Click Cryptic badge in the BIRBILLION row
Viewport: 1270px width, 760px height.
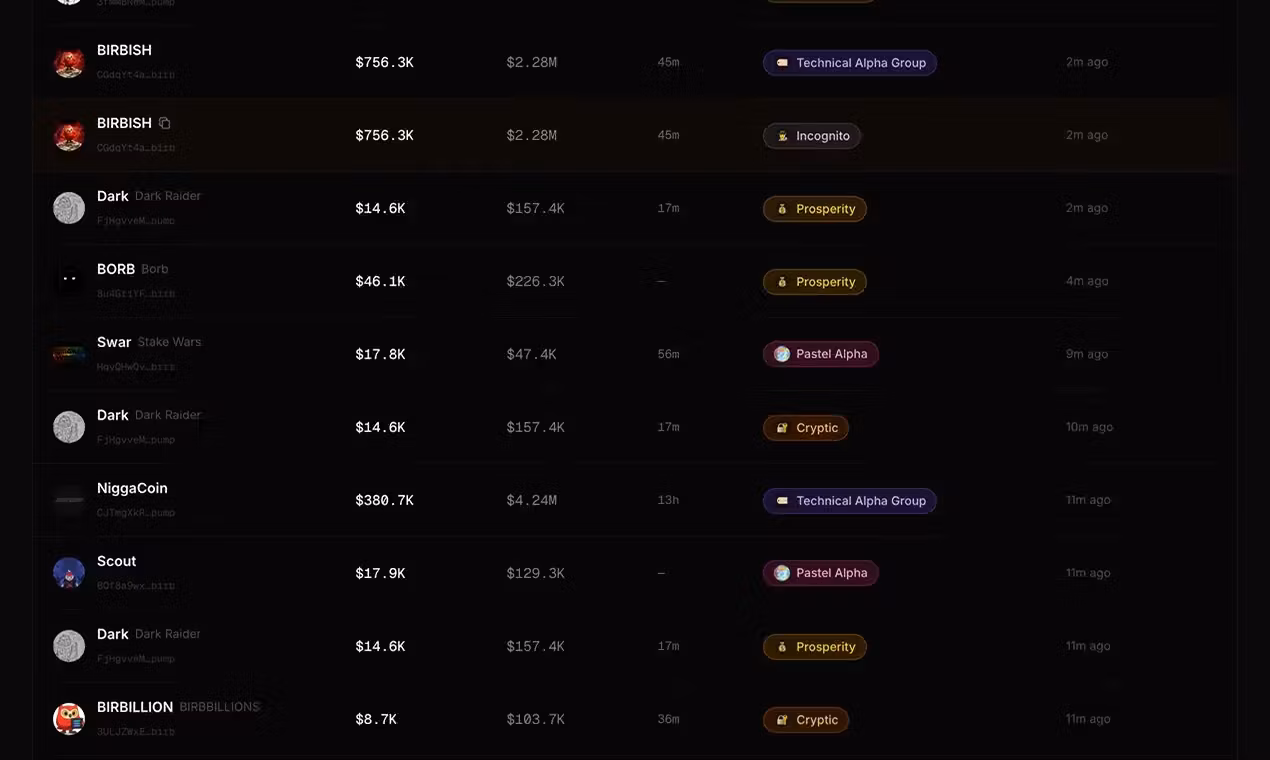coord(806,720)
